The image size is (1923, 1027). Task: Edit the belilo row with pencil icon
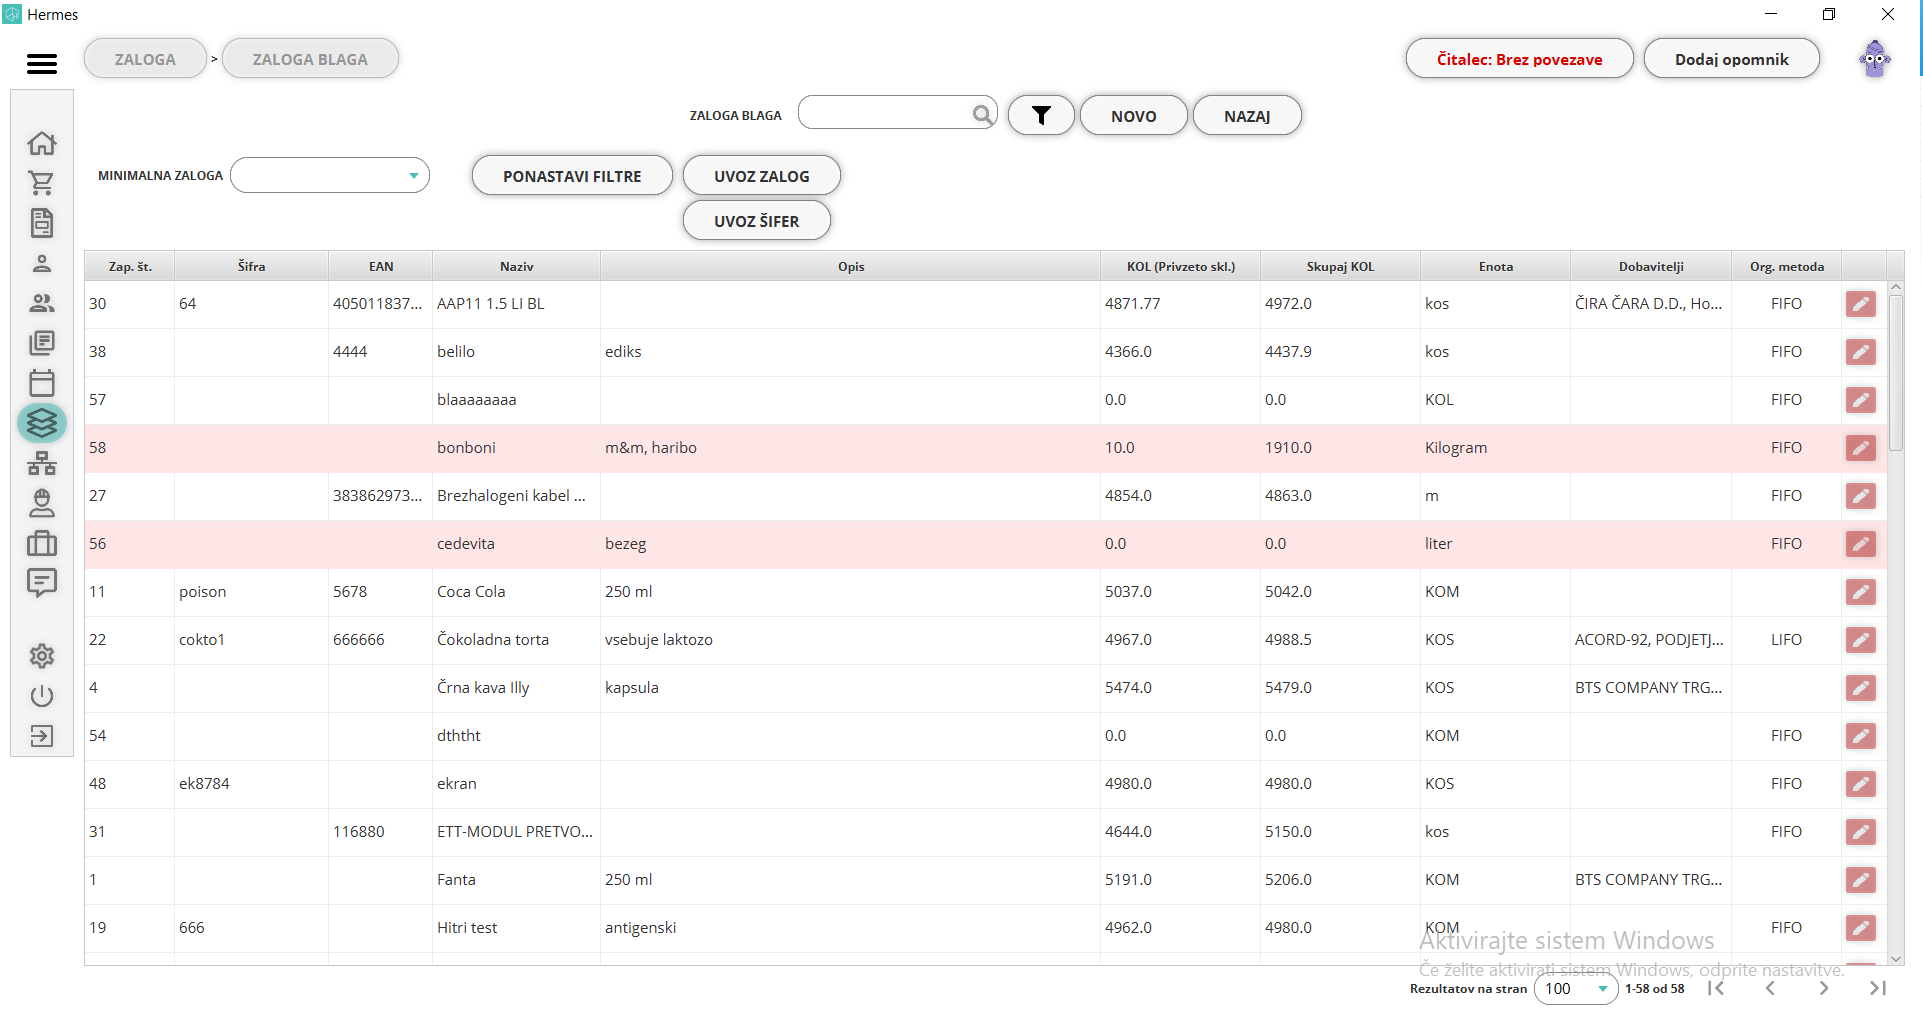[1860, 352]
